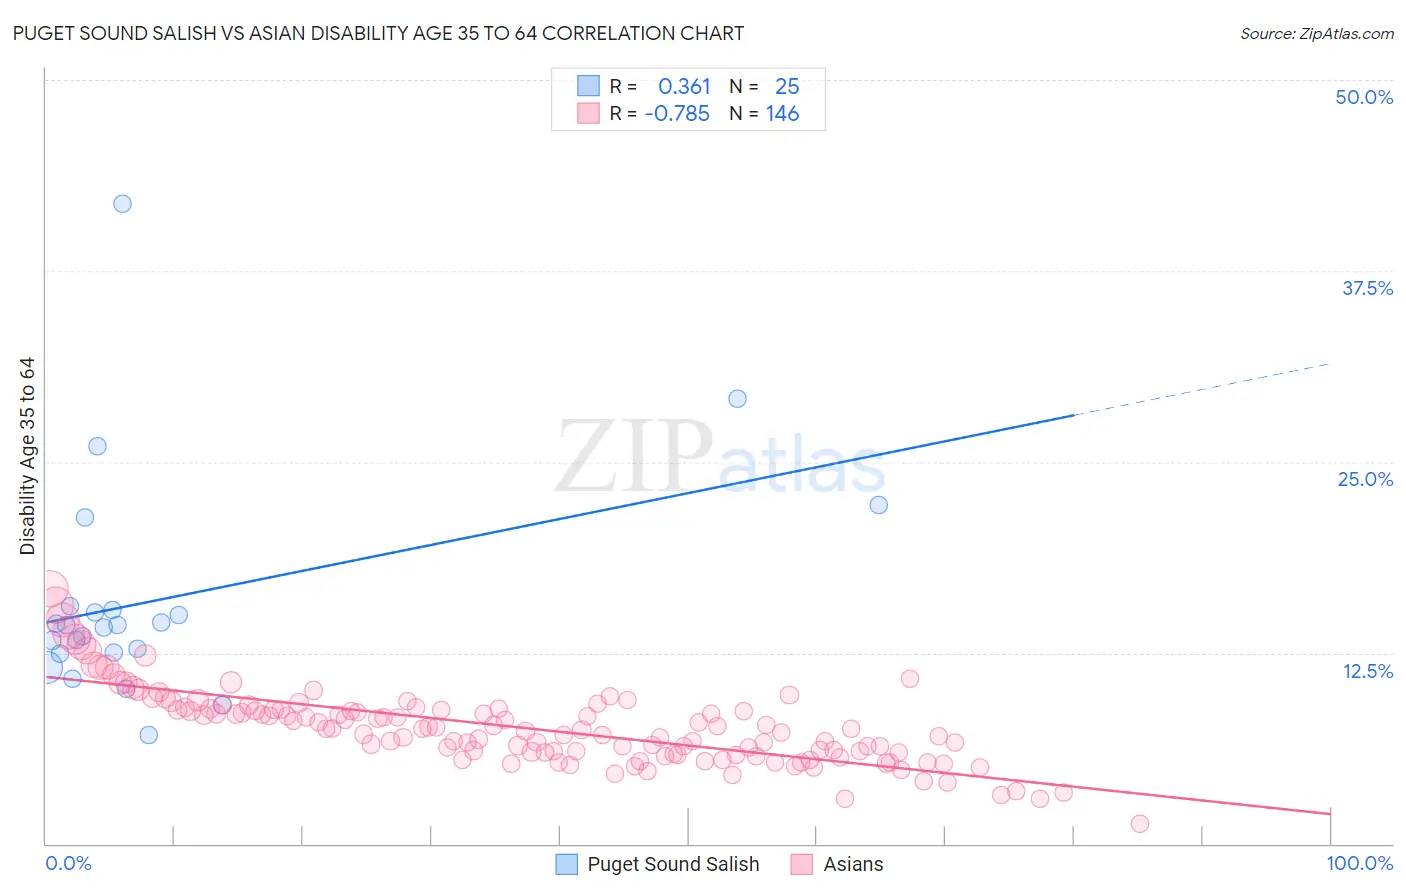Click the Puget Sound Salish legend swatch
This screenshot has width=1406, height=892.
pos(567,864)
